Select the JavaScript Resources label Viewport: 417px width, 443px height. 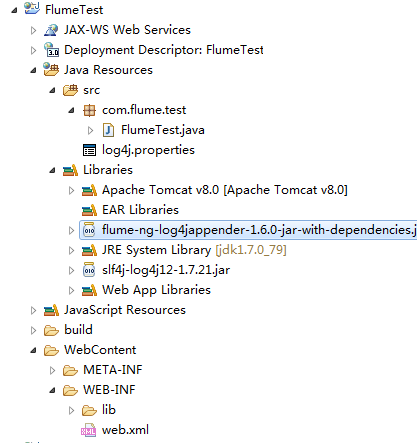125,310
